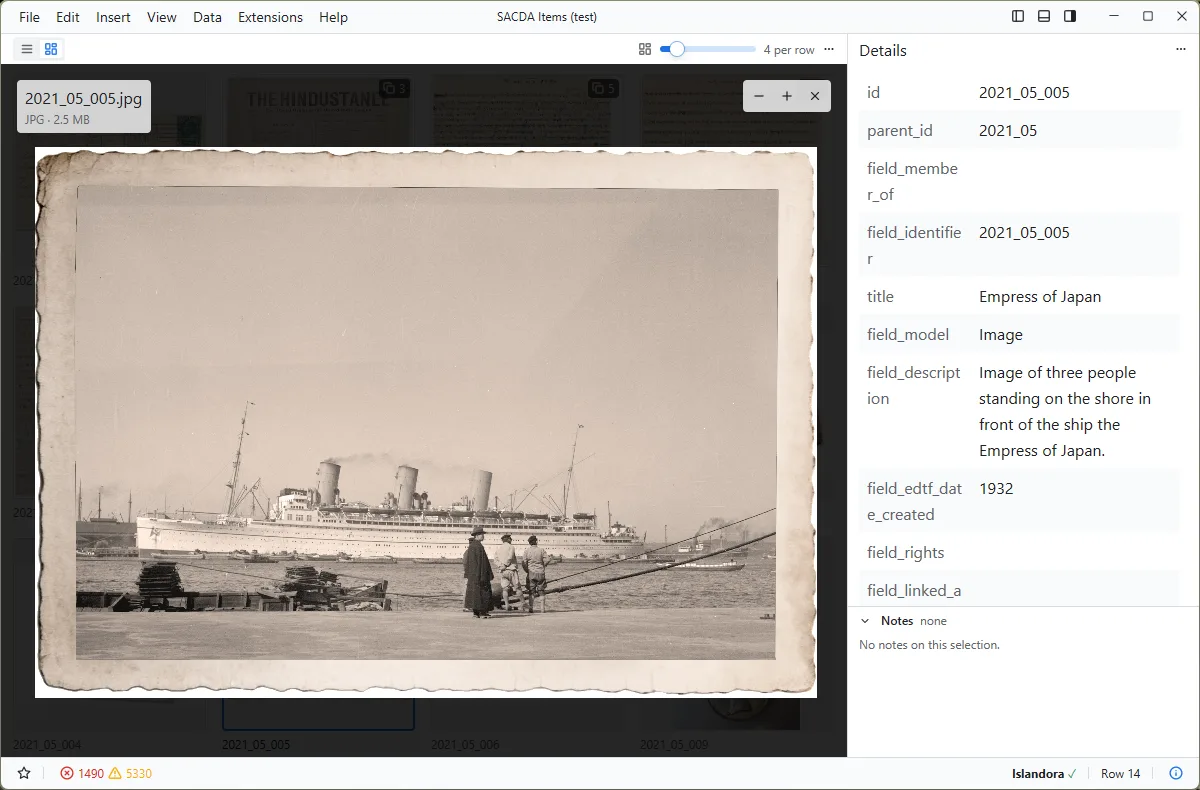Viewport: 1200px width, 790px height.
Task: Open the View menu
Action: (x=161, y=17)
